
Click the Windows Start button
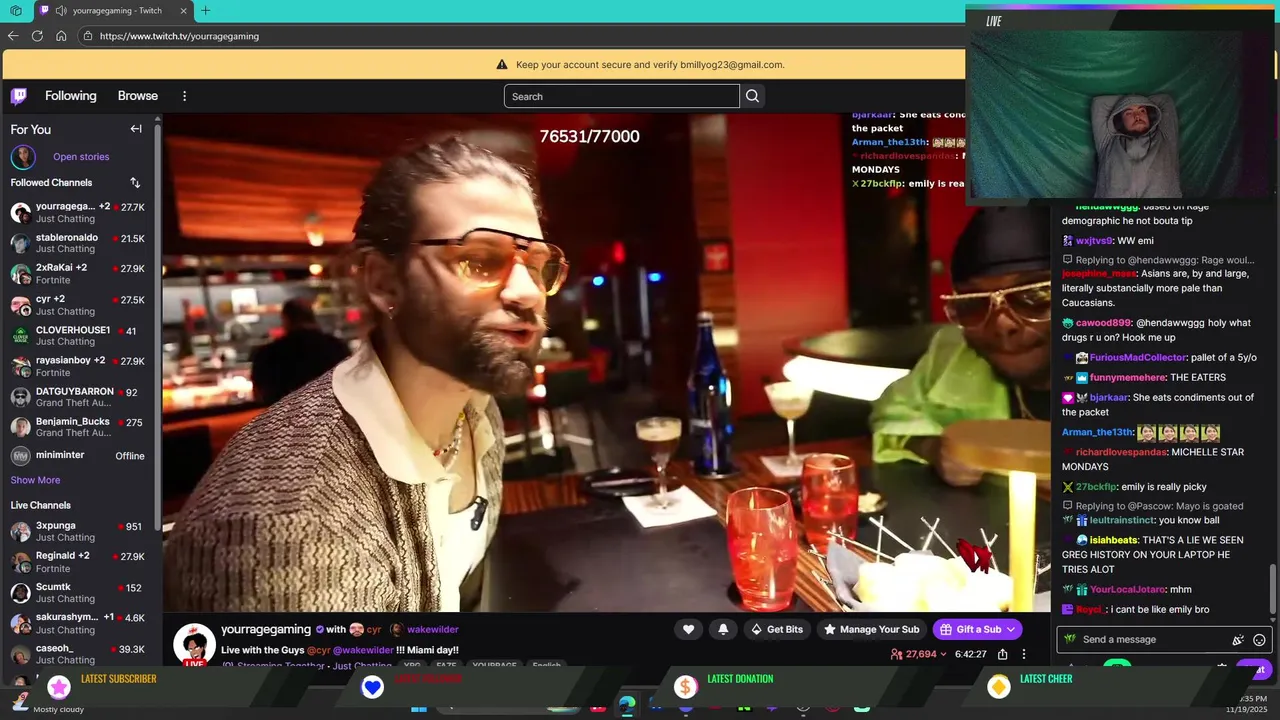tap(419, 708)
